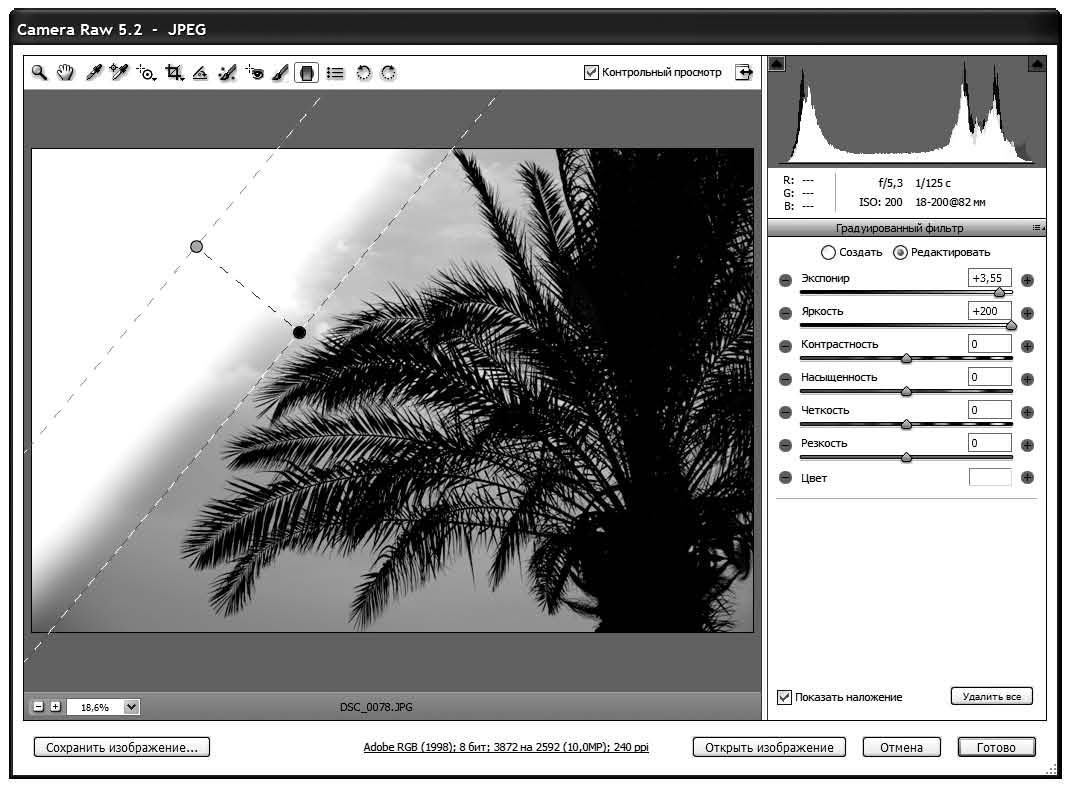Select the Создать radio button
1071x790 pixels.
tap(828, 252)
